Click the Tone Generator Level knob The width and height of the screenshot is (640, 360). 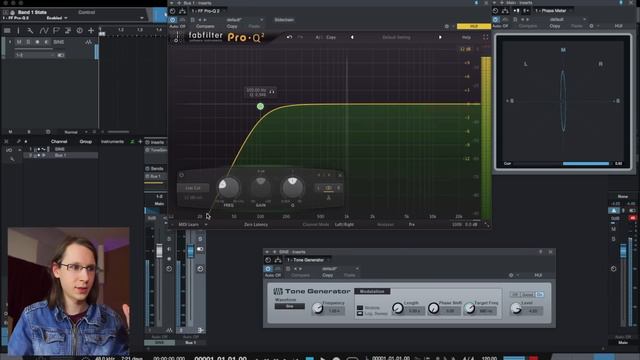click(x=516, y=308)
